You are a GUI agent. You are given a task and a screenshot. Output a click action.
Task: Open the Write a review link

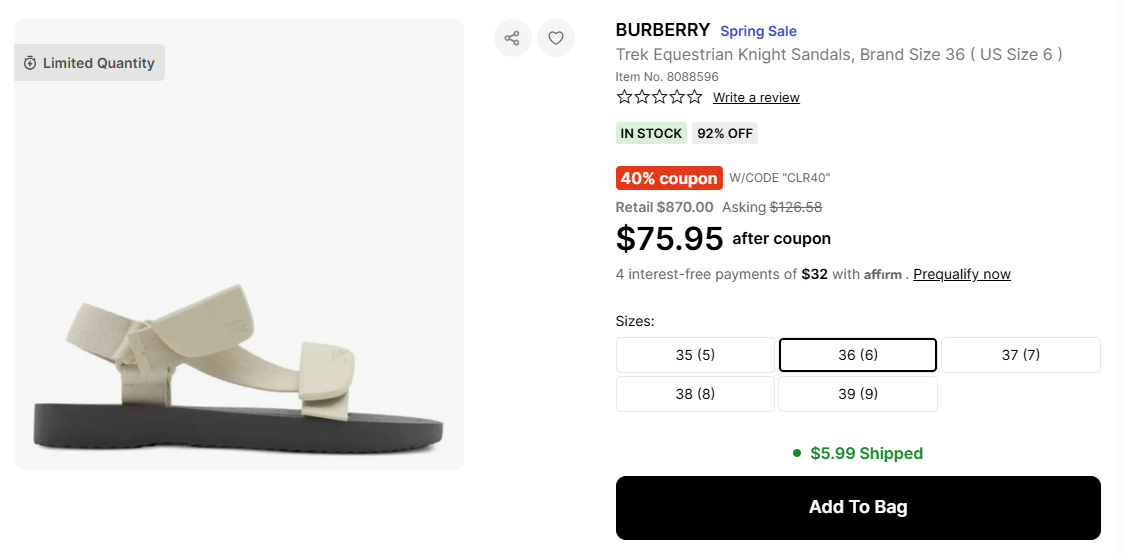pos(756,98)
